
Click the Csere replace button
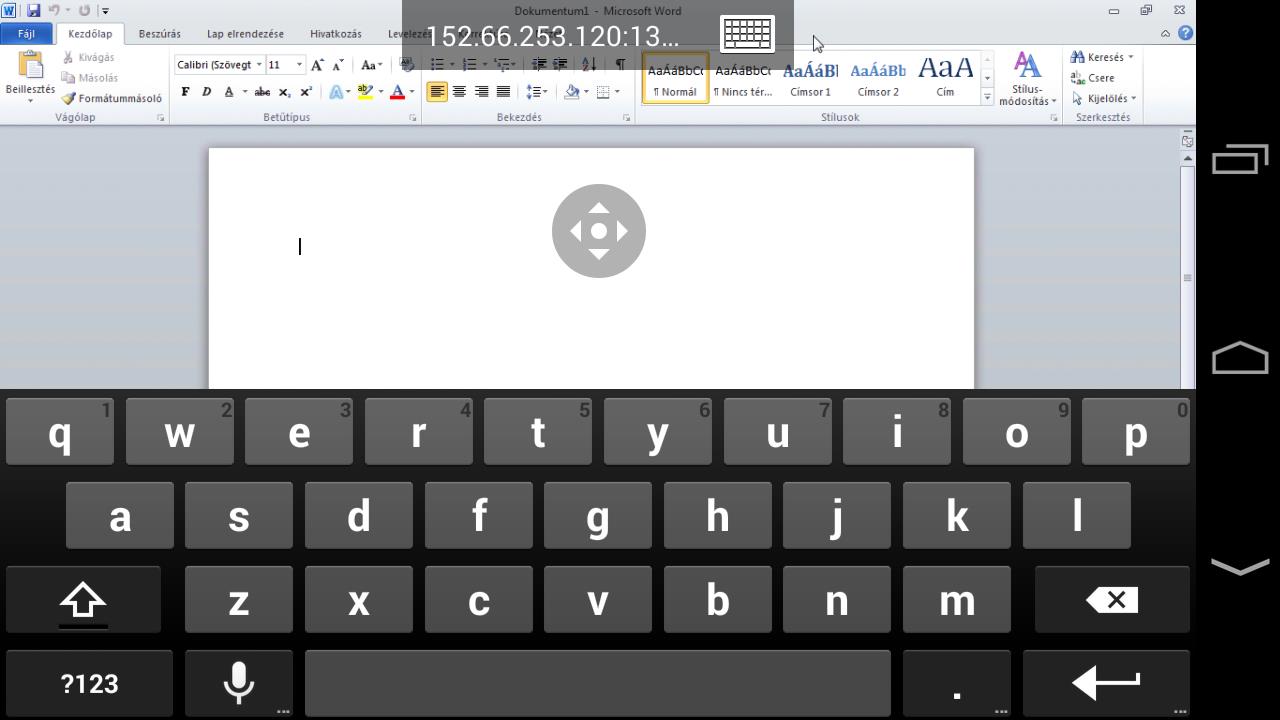[1092, 78]
